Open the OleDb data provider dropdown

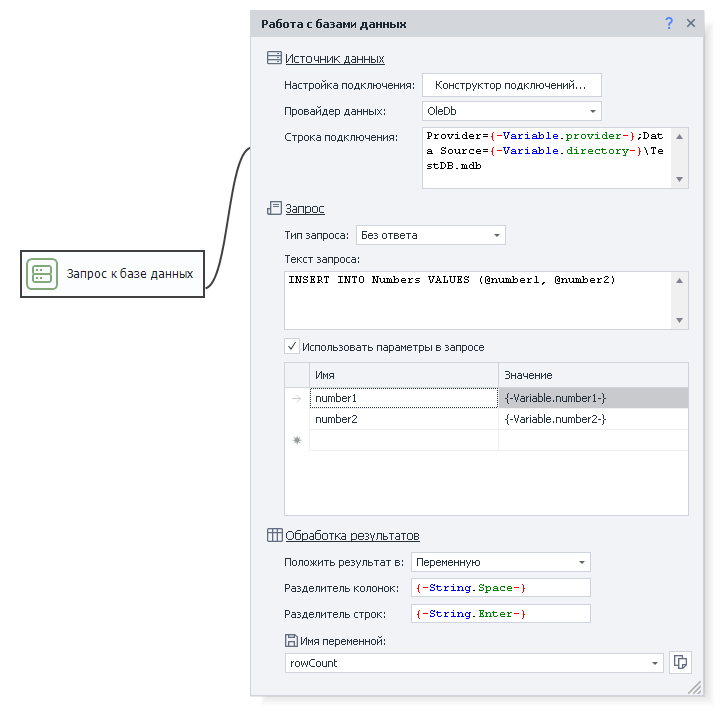point(592,111)
